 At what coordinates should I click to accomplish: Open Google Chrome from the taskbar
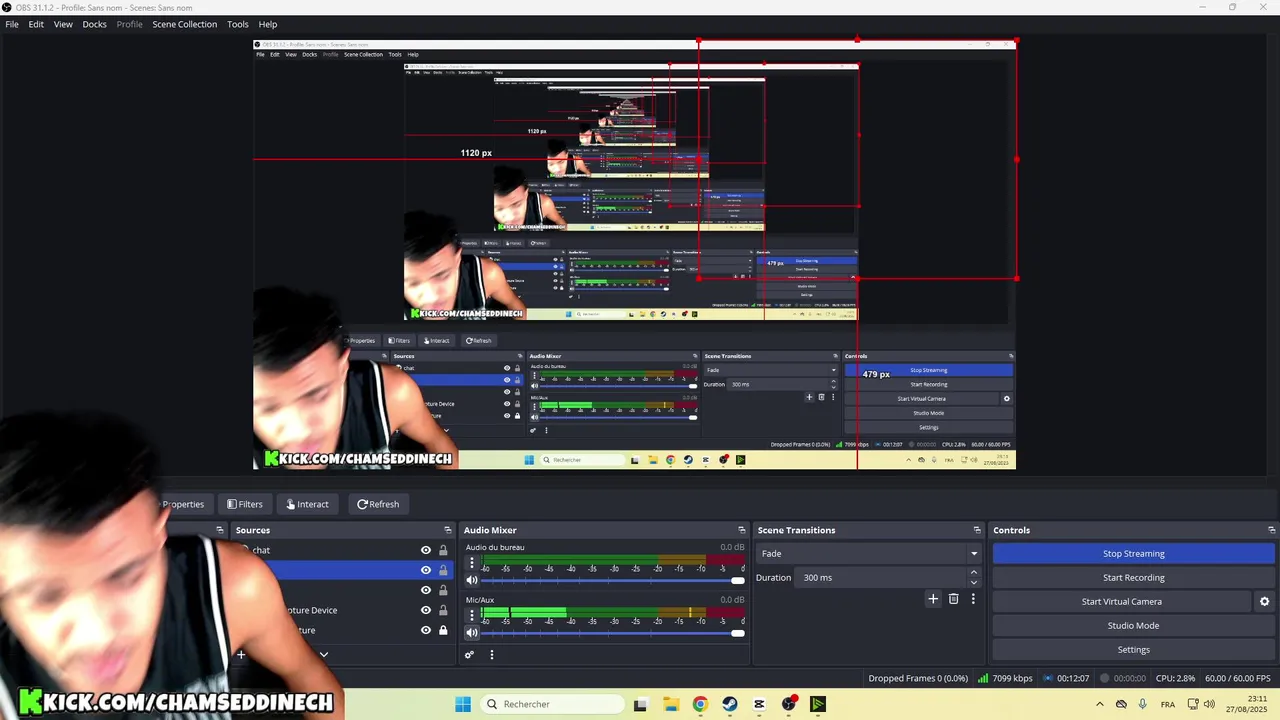(x=700, y=704)
